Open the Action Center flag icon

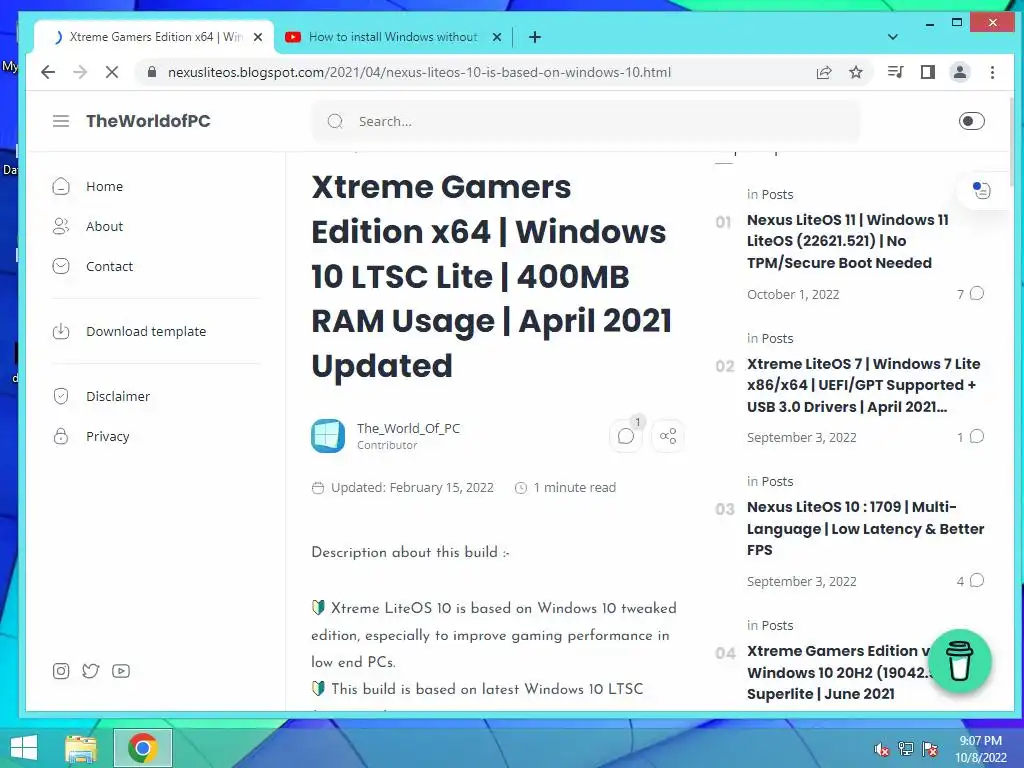(930, 748)
